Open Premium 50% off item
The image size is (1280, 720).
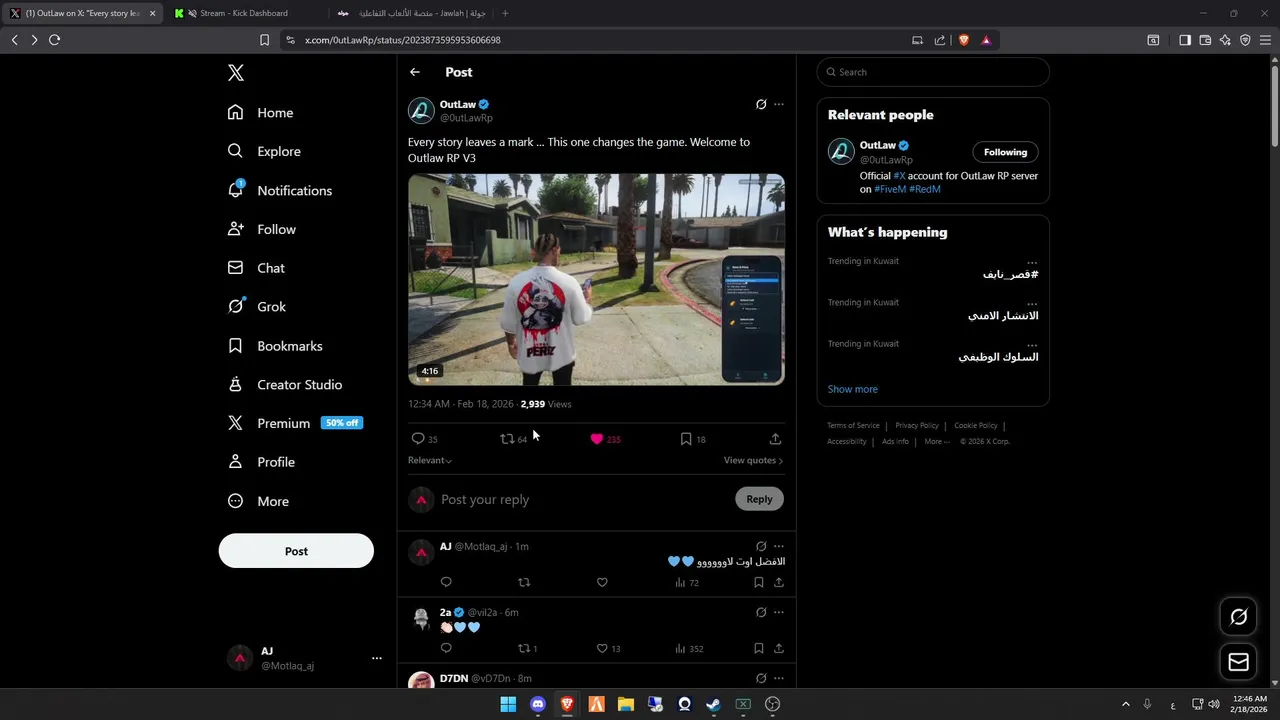(x=294, y=423)
